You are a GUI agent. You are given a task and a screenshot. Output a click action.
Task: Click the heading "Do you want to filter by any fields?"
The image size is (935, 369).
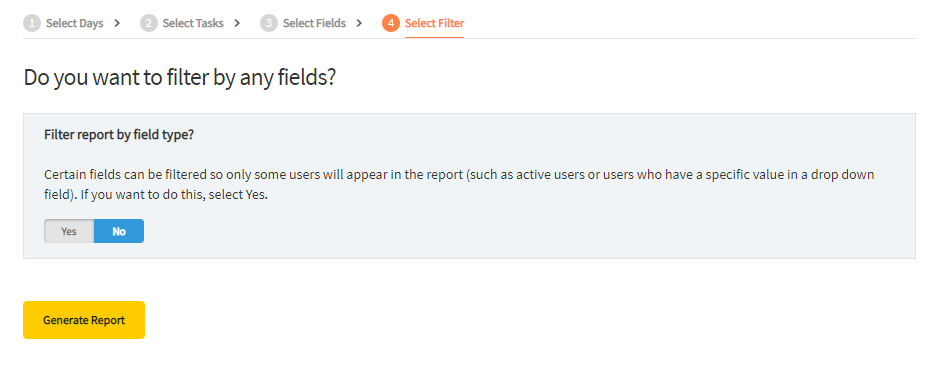tap(180, 78)
